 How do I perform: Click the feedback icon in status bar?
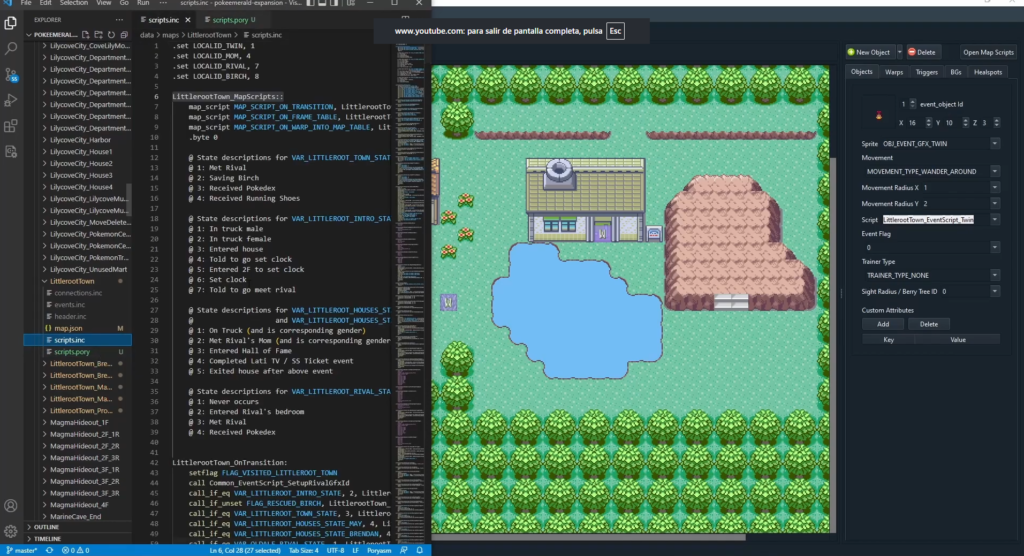[x=404, y=550]
